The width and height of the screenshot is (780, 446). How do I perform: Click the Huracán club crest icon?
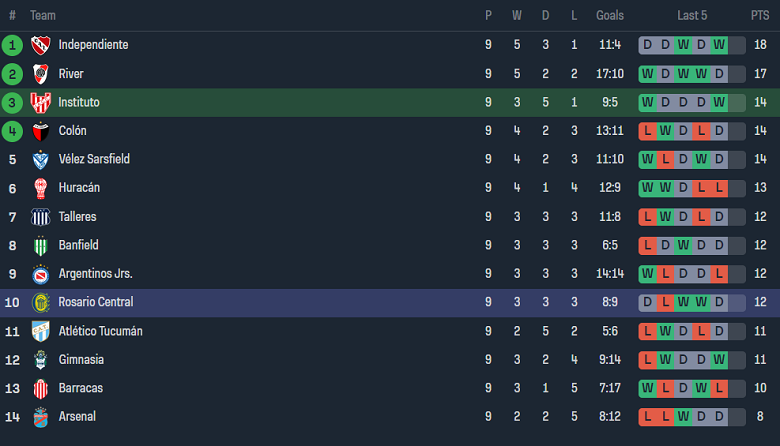(x=40, y=188)
